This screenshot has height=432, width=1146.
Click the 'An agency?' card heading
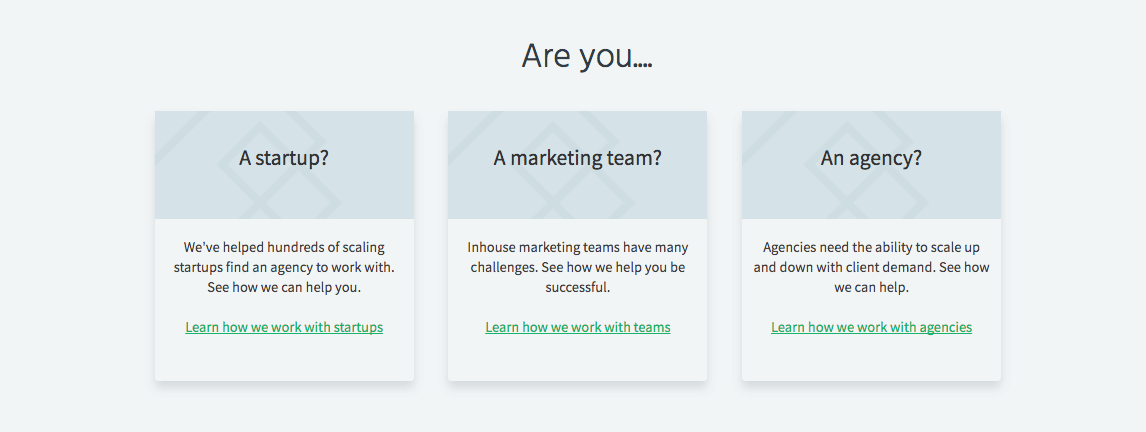(871, 158)
